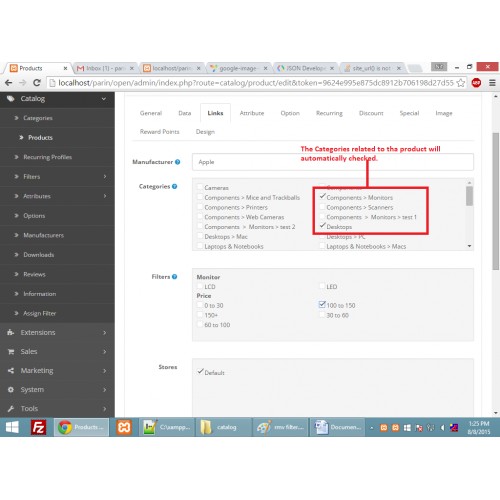Expand the Attributes submenu arrow
Viewport: 500px width, 500px height.
pyautogui.click(x=105, y=196)
